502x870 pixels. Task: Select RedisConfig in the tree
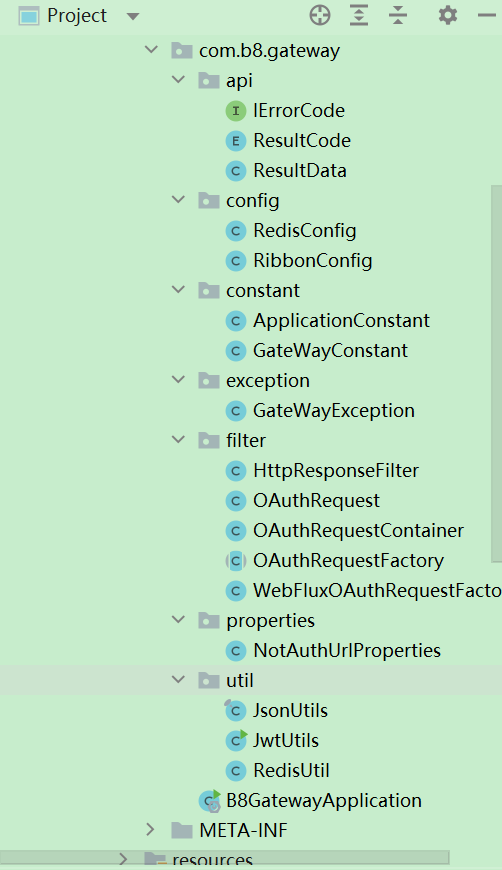coord(305,231)
